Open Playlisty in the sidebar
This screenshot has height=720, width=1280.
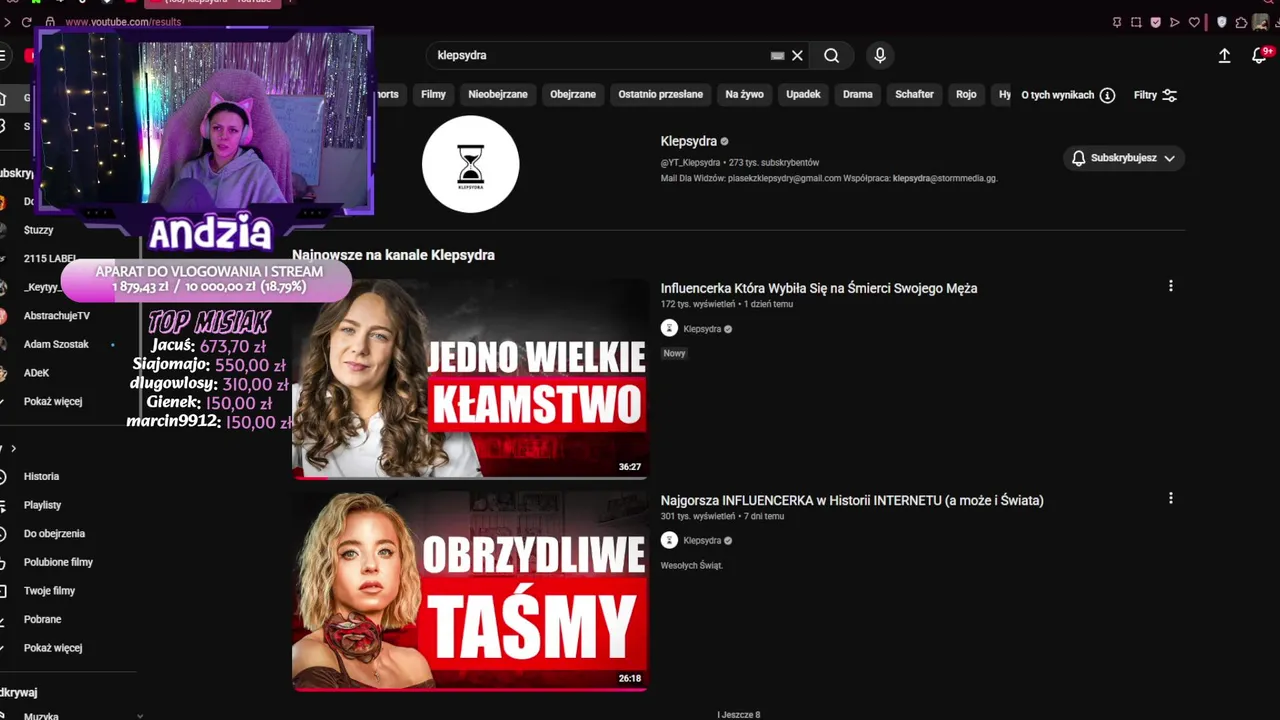pyautogui.click(x=42, y=505)
